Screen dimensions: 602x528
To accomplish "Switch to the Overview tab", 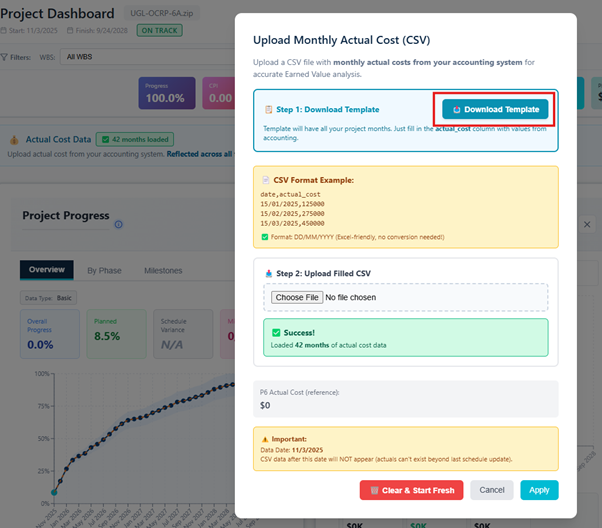I will (x=46, y=270).
